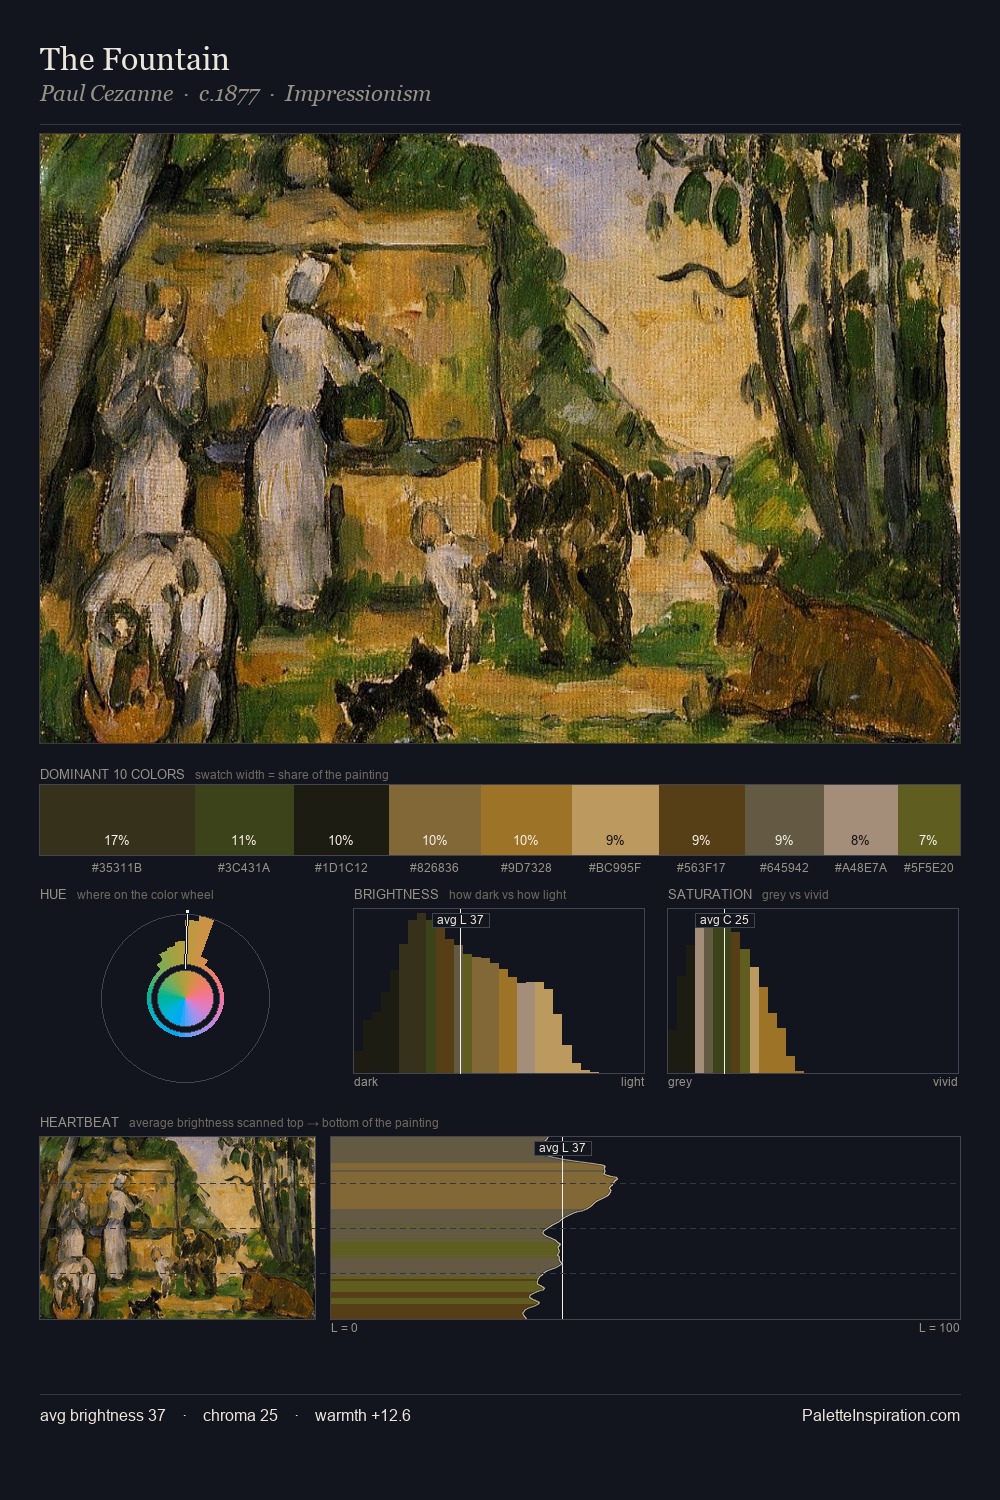Click the #A48E7A beige swatch
This screenshot has width=1000, height=1500.
[x=861, y=820]
